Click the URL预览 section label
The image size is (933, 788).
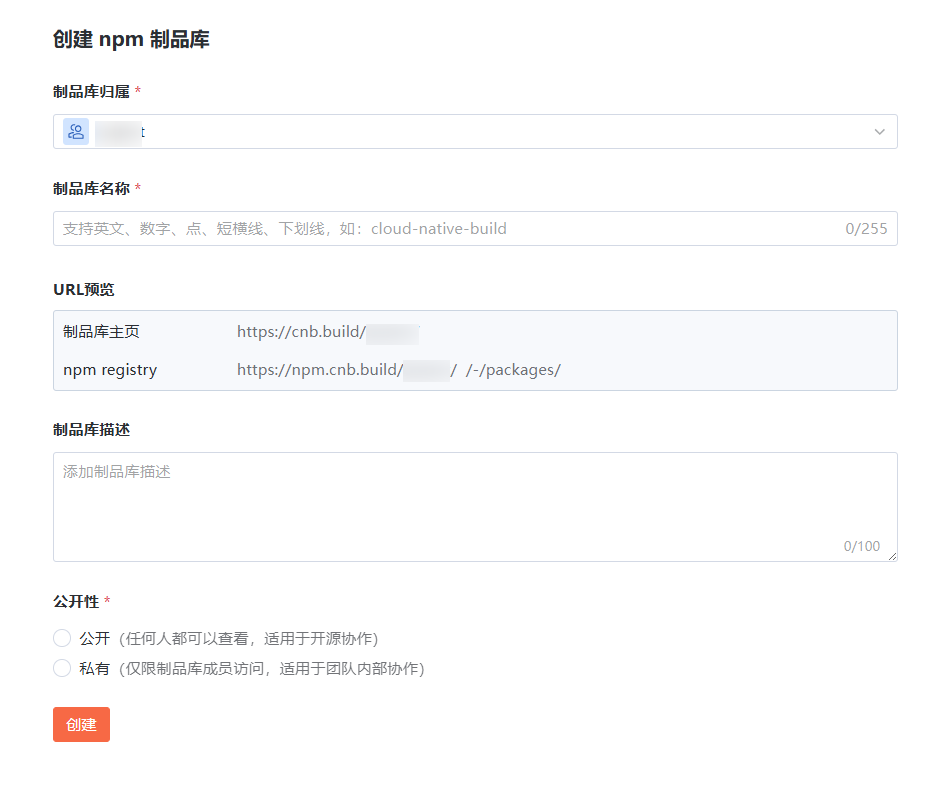point(84,290)
